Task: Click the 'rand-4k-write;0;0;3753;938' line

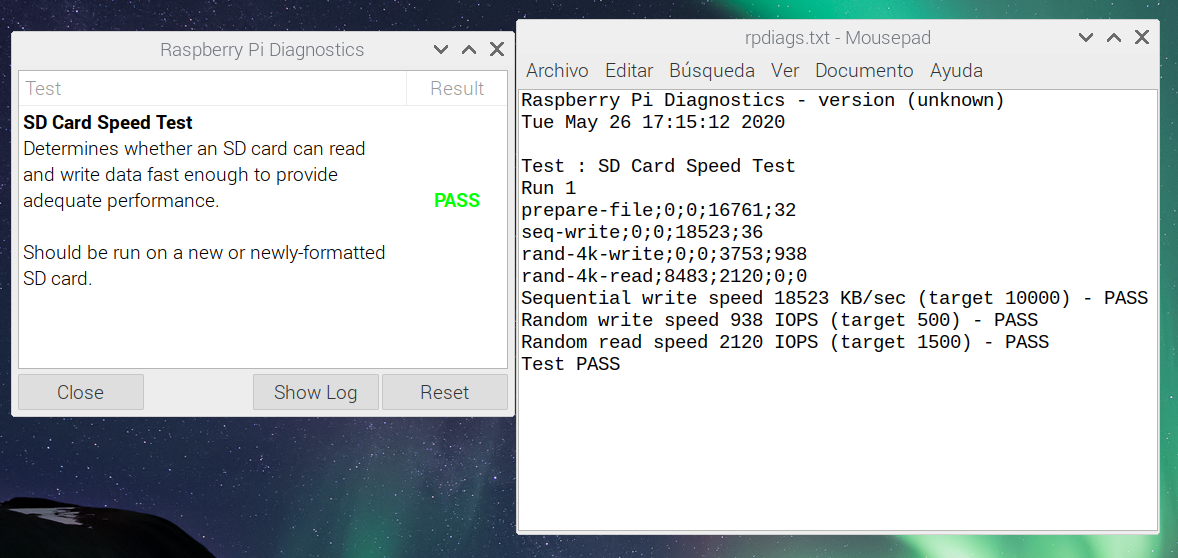Action: pos(664,254)
